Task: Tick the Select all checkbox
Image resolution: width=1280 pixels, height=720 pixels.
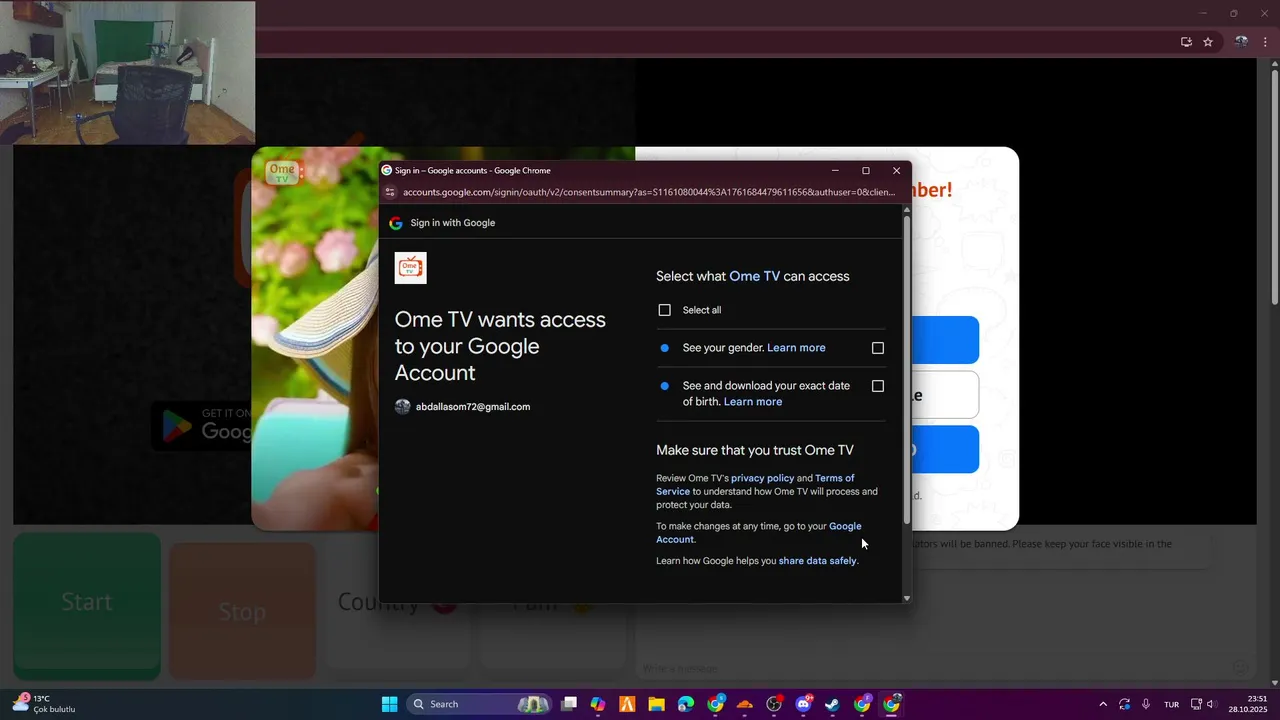Action: point(664,310)
